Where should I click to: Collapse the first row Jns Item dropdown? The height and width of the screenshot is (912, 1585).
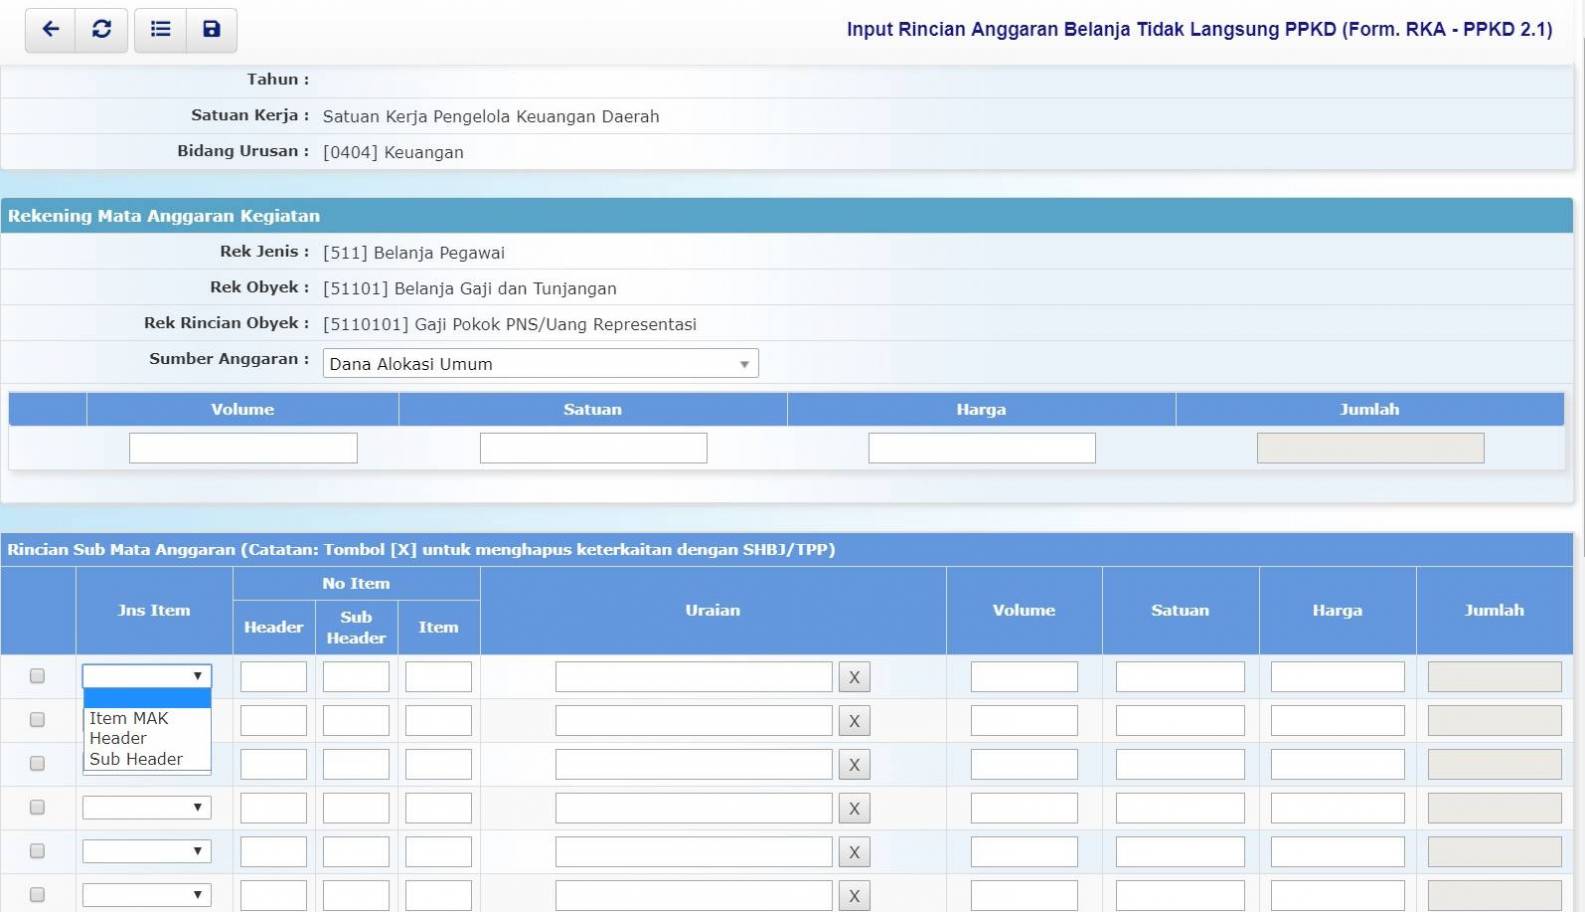coord(147,676)
